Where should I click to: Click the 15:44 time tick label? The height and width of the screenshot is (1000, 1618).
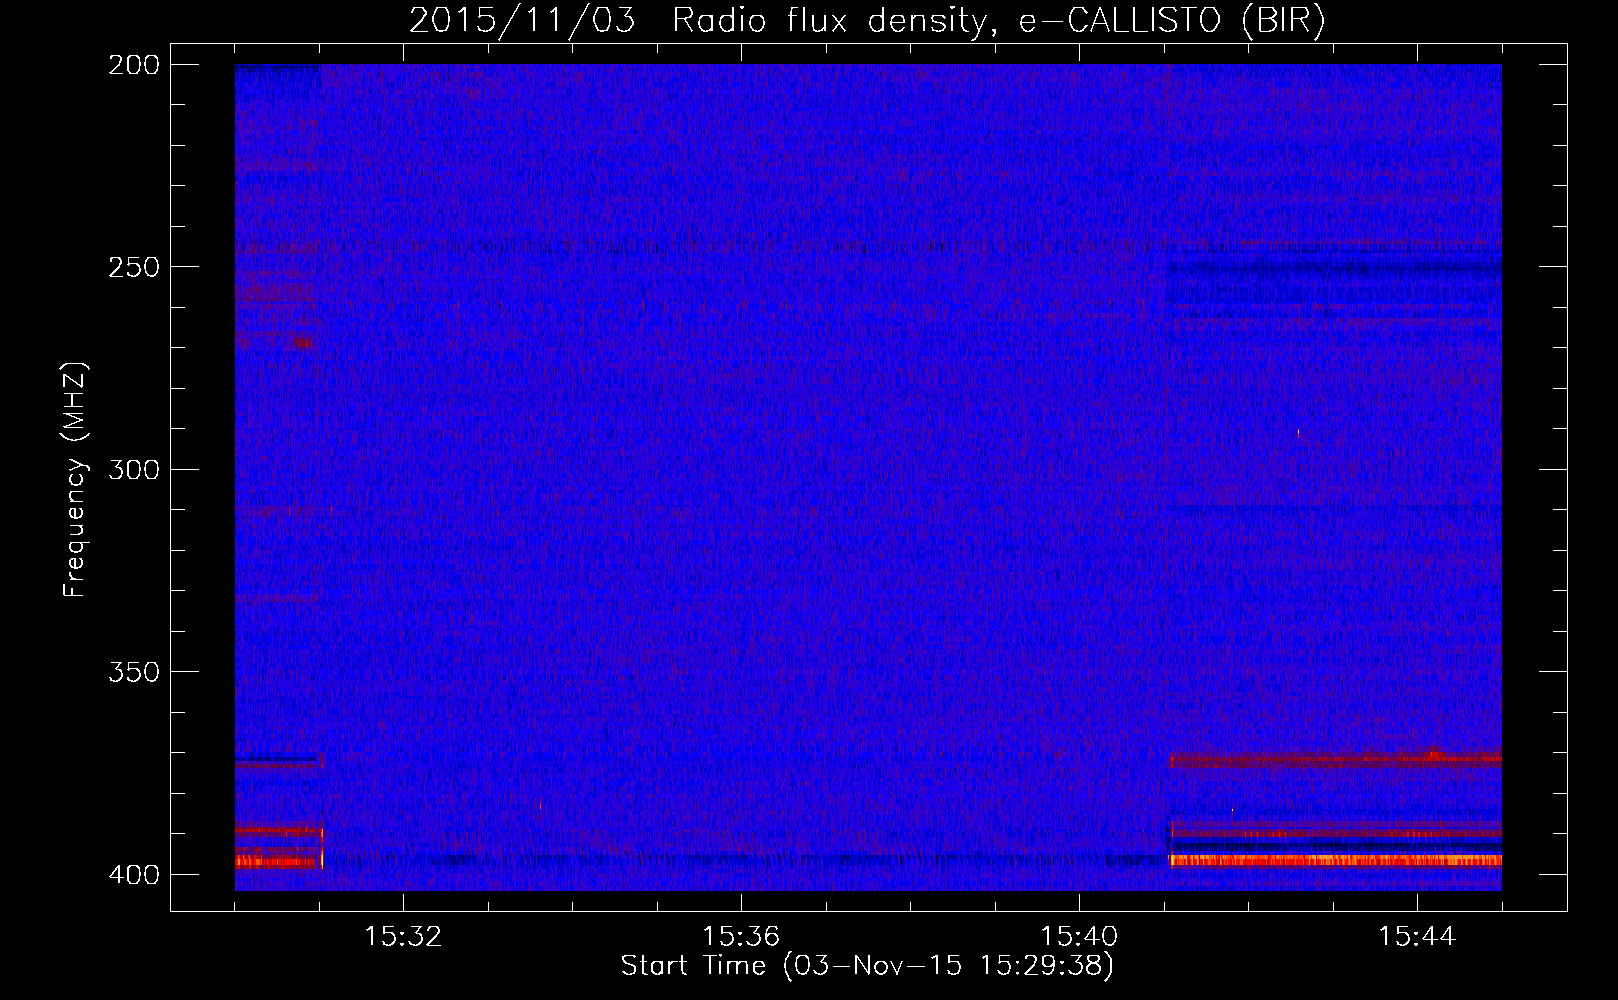tap(1417, 936)
